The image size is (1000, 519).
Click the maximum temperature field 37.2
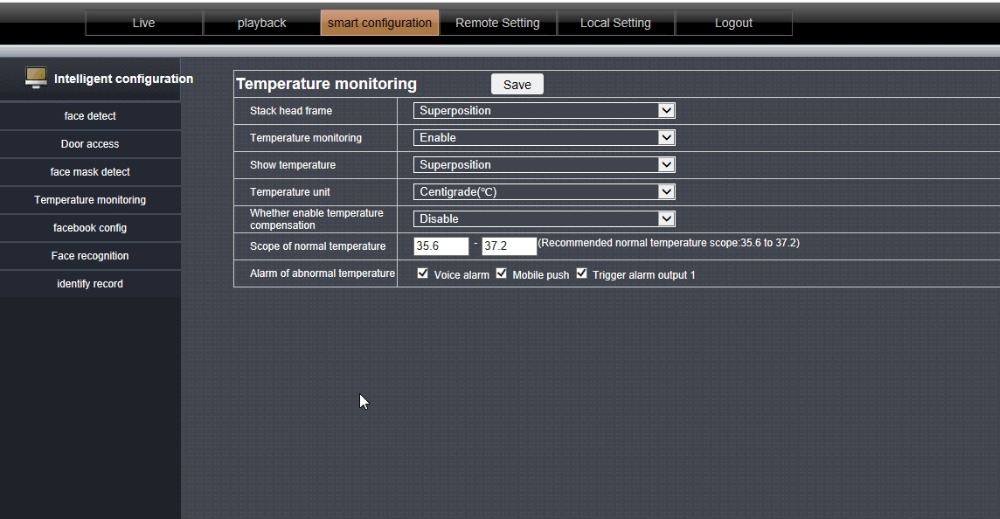click(509, 246)
